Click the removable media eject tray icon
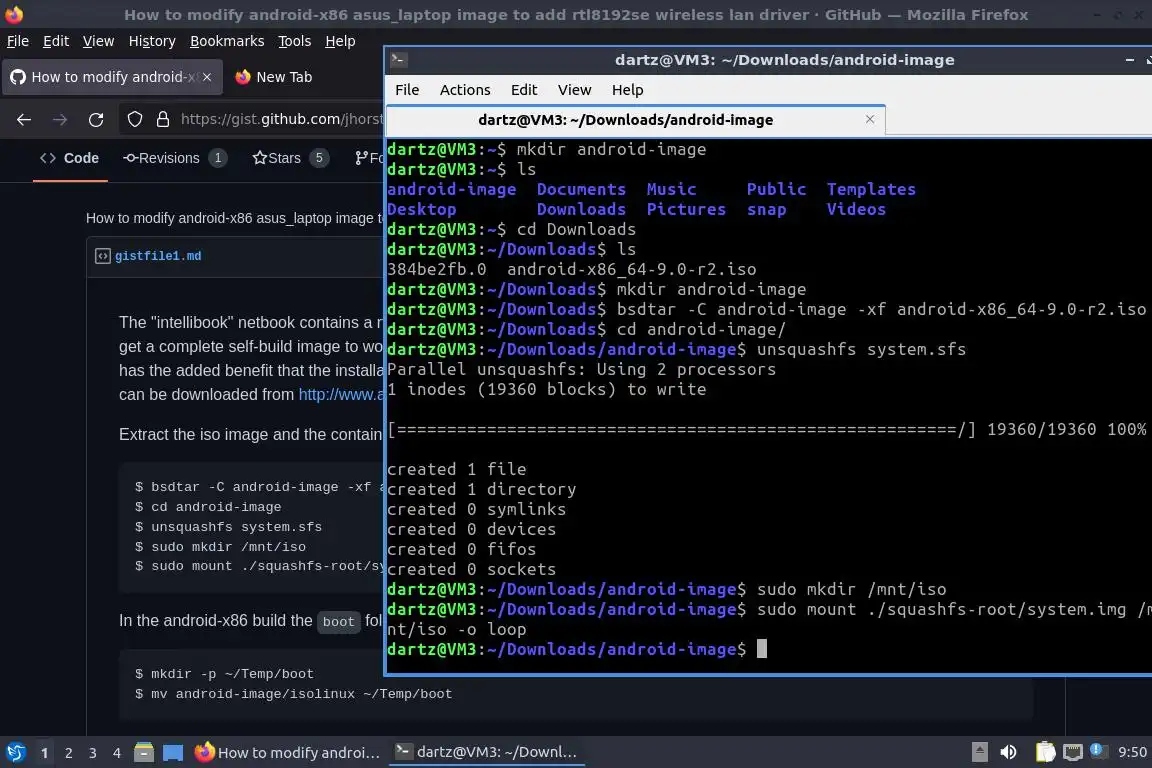This screenshot has width=1152, height=768. coord(979,752)
